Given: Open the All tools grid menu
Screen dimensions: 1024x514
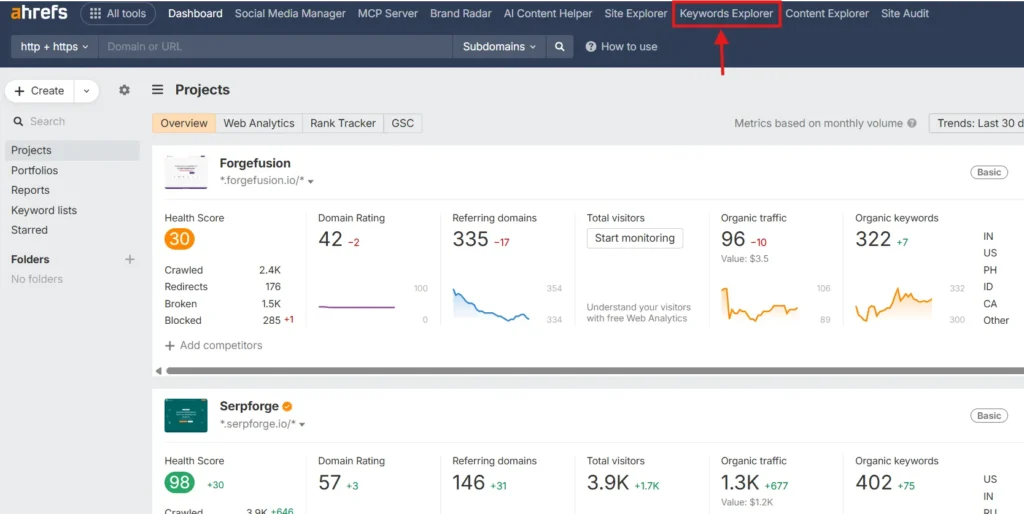Looking at the screenshot, I should click(x=118, y=13).
